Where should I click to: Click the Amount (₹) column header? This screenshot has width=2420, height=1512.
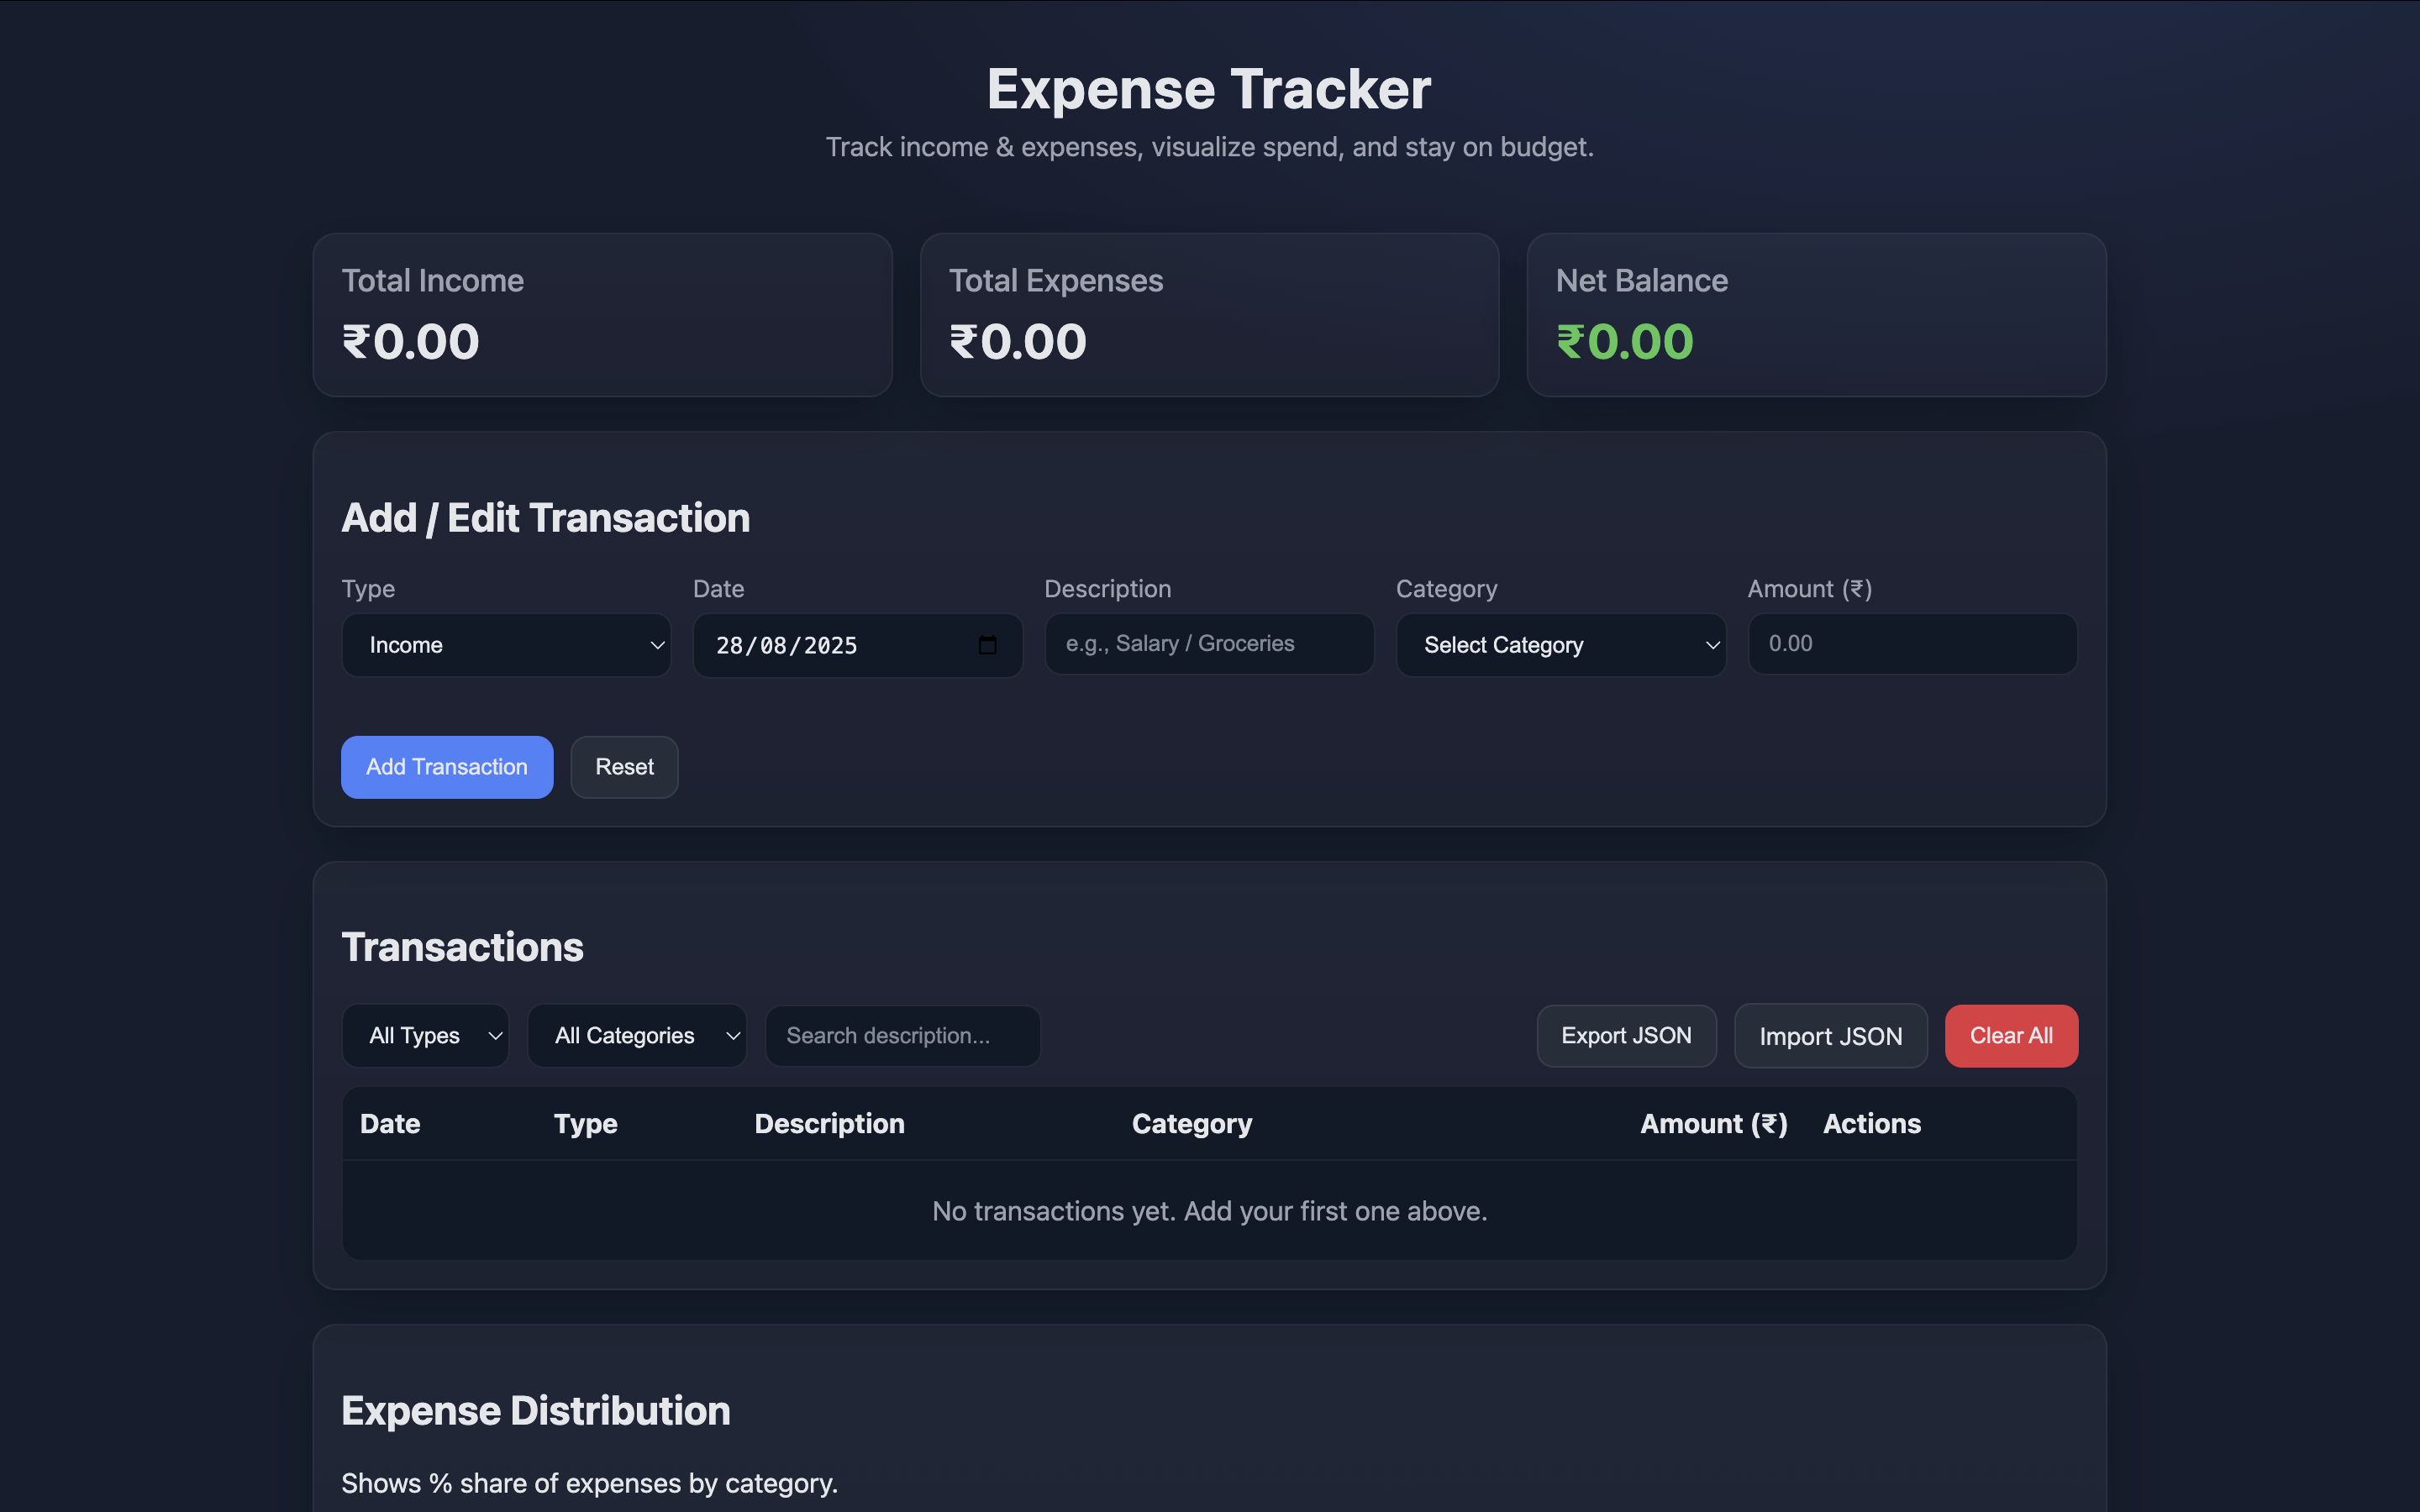[x=1714, y=1124]
